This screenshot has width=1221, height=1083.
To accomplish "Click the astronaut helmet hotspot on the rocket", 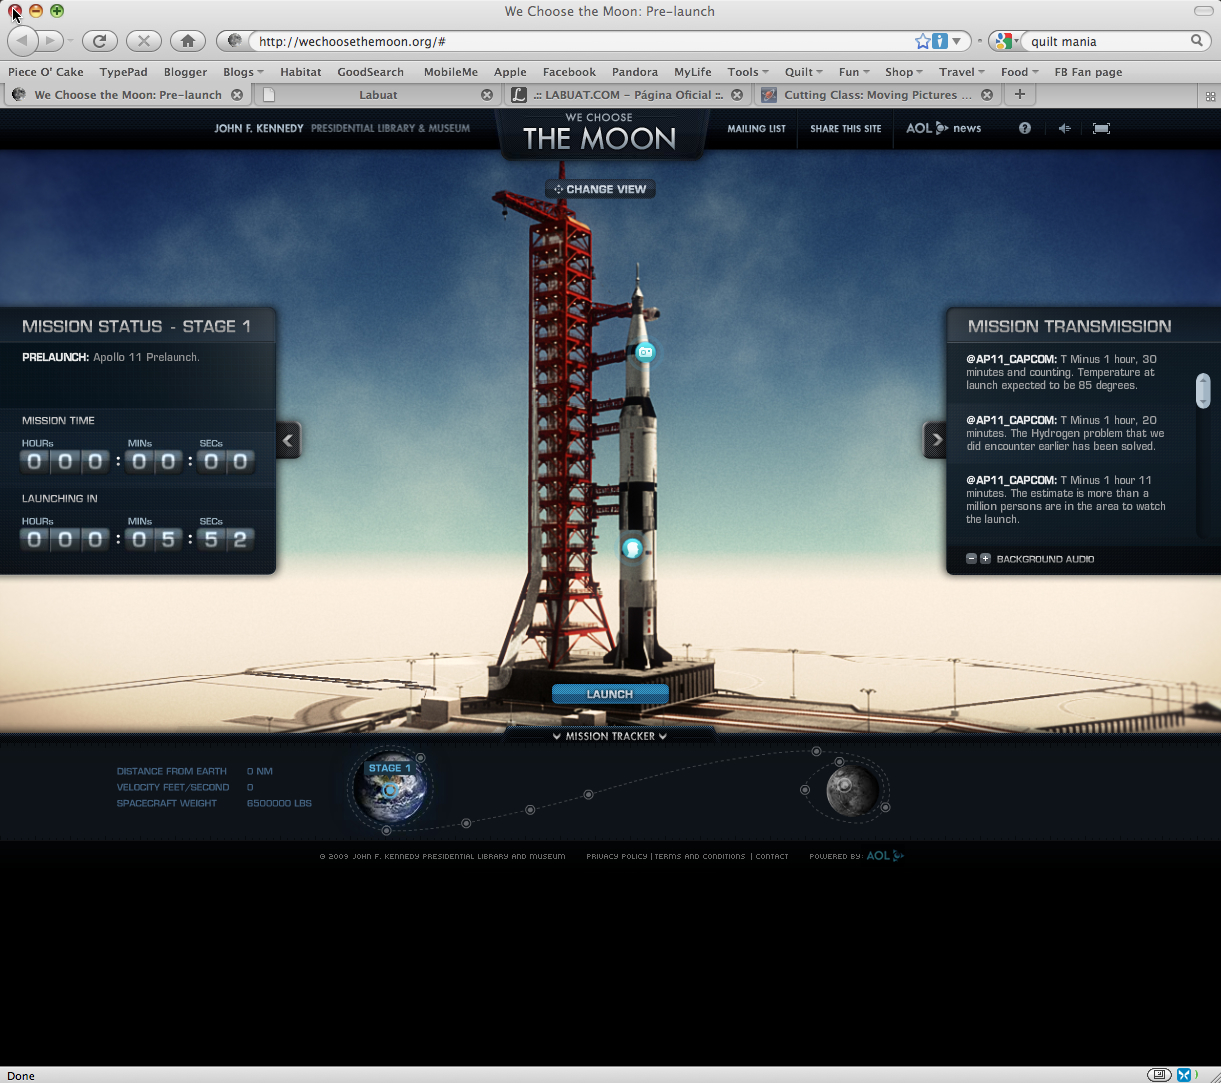I will 632,548.
